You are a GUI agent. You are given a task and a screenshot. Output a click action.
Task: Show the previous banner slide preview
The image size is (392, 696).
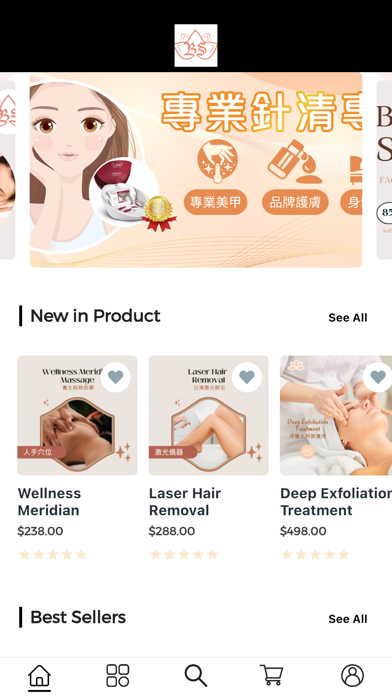click(8, 170)
